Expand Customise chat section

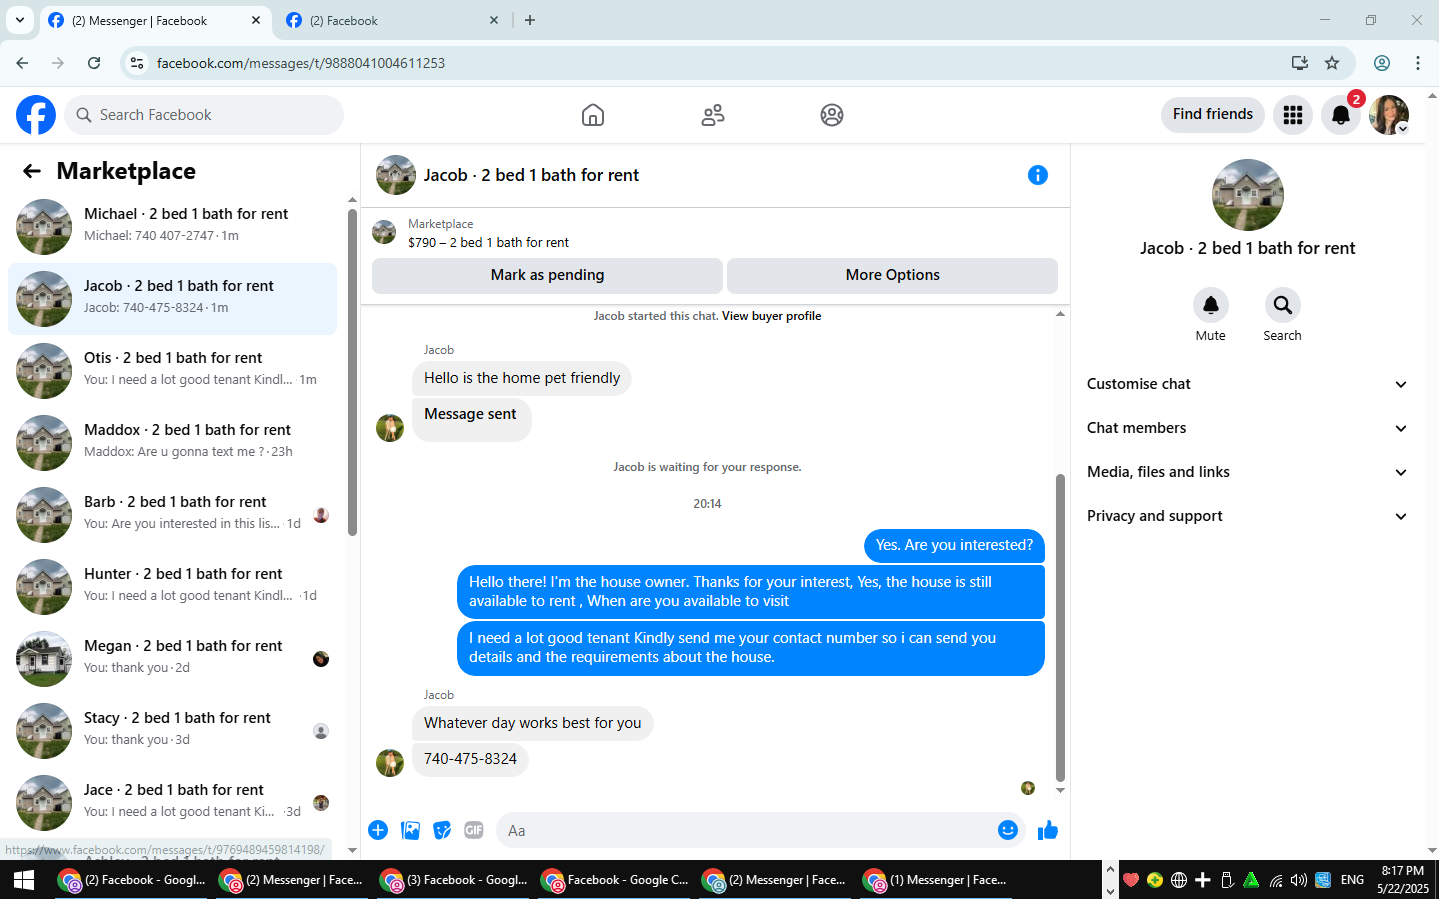[1247, 384]
